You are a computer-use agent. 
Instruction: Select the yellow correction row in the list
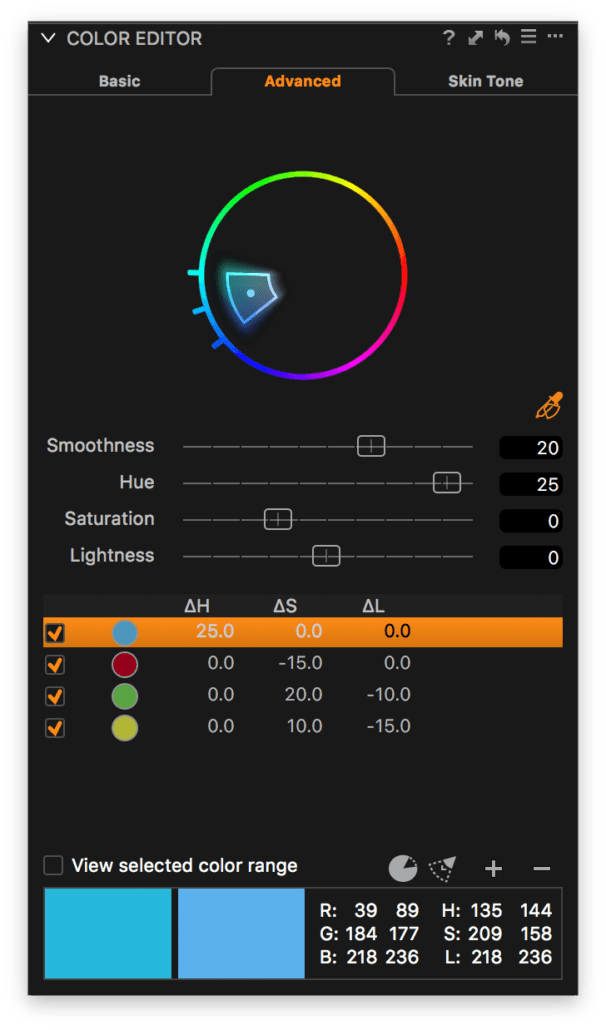300,728
